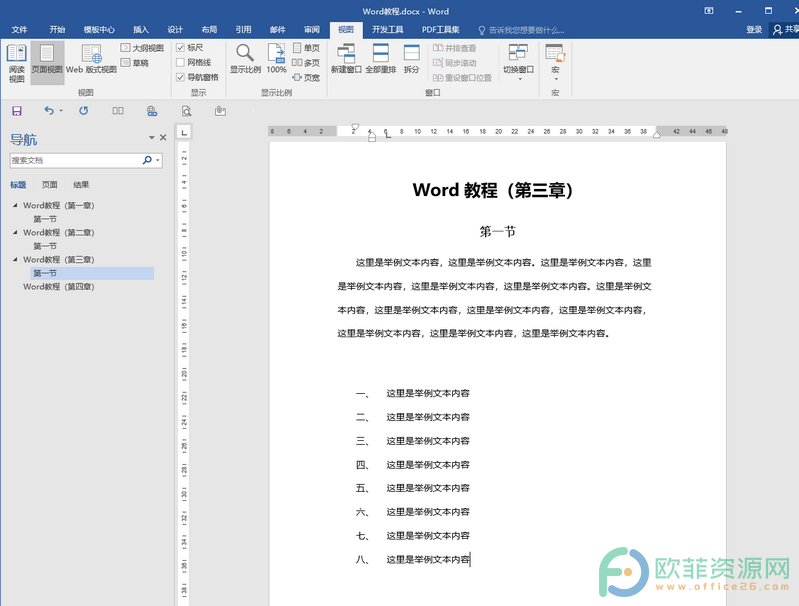
Task: Switch to the 审阅 review tab
Action: point(312,30)
